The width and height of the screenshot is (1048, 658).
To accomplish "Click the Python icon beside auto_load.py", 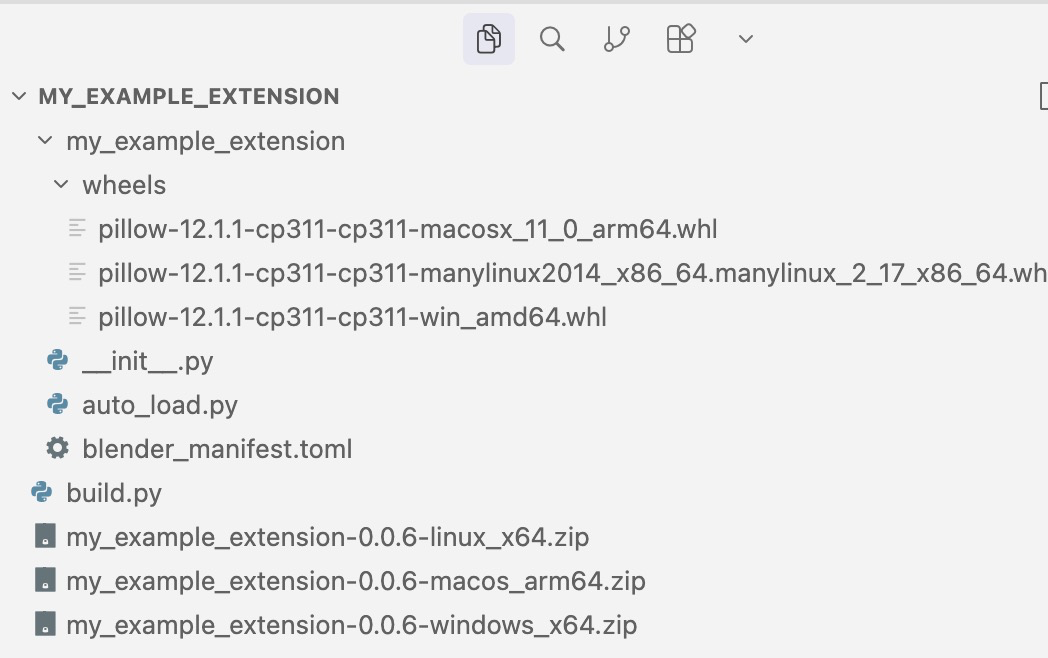I will 58,405.
